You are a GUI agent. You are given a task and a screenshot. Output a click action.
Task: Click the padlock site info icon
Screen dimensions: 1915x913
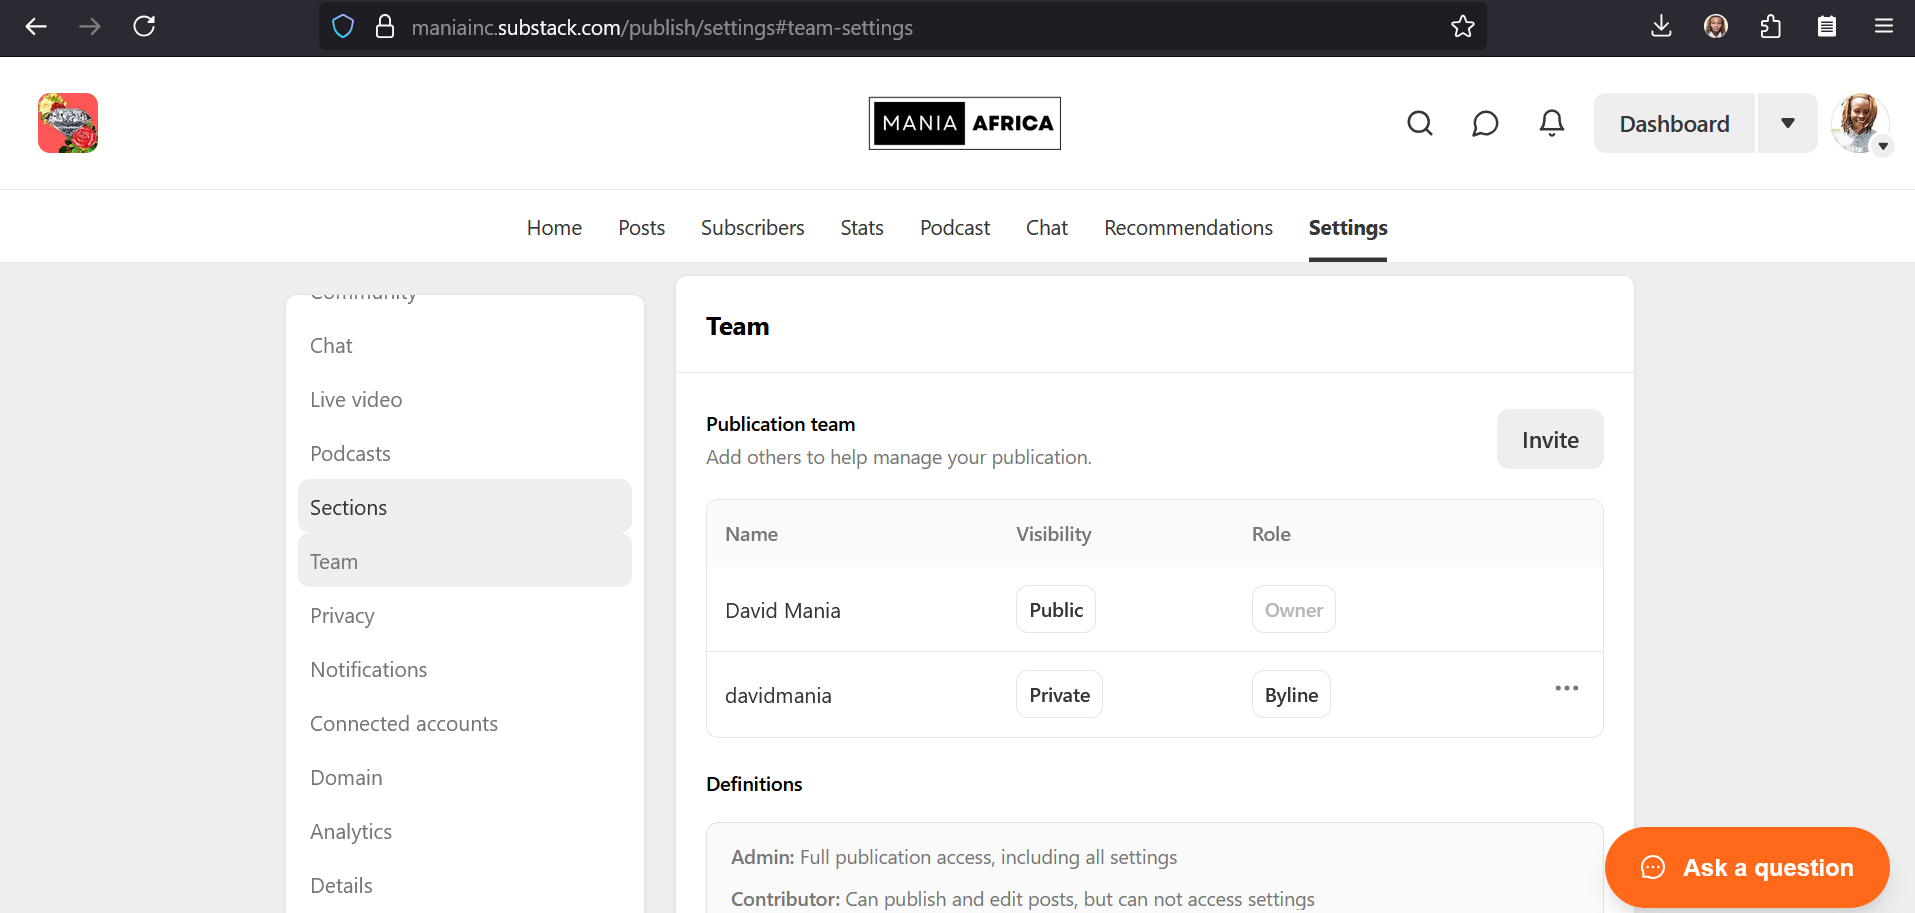tap(385, 27)
